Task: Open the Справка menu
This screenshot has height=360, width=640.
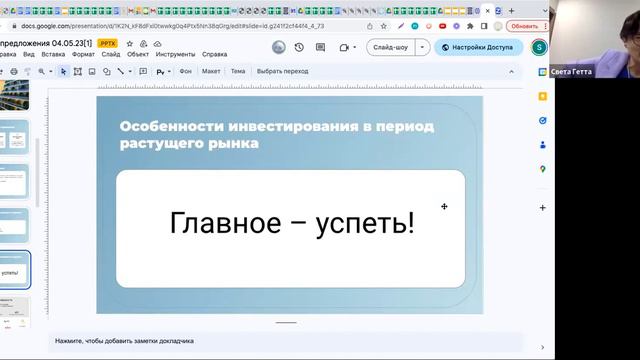Action: pos(214,54)
